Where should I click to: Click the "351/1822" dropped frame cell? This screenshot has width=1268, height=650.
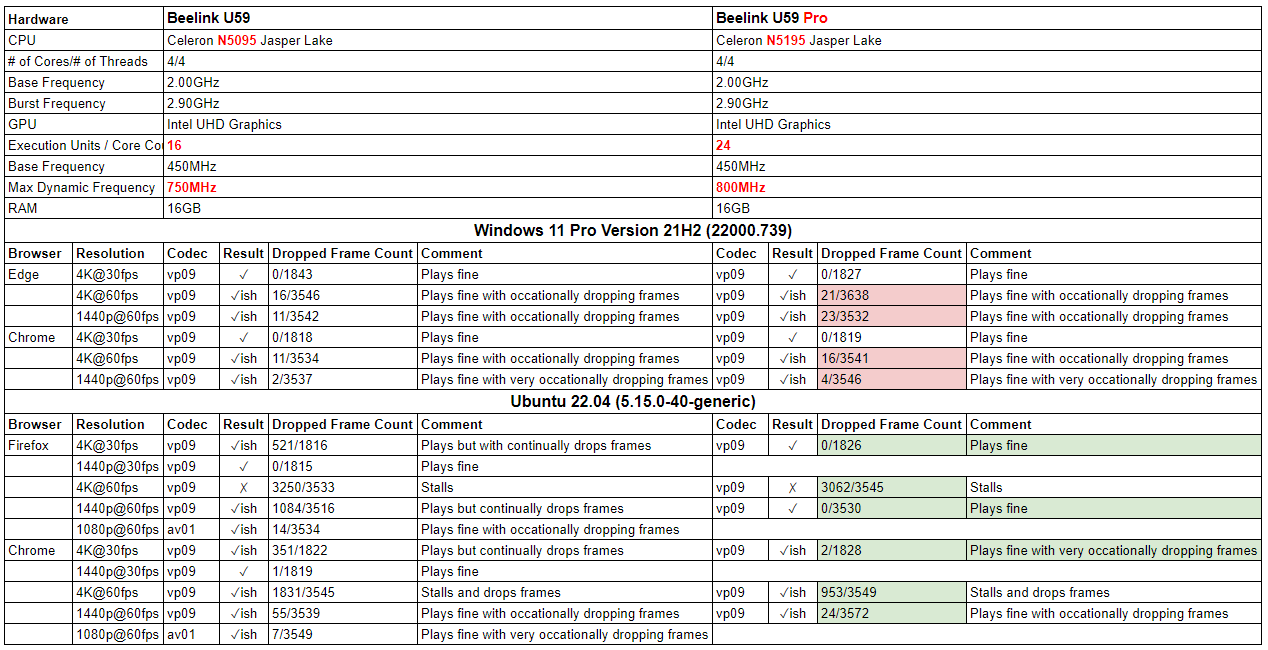pos(344,551)
